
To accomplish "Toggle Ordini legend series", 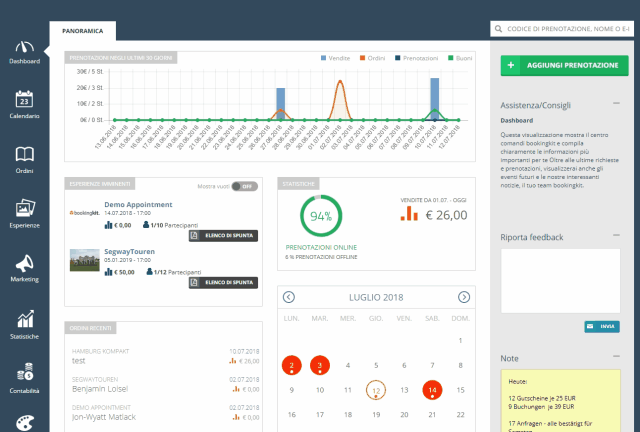I will (x=372, y=58).
